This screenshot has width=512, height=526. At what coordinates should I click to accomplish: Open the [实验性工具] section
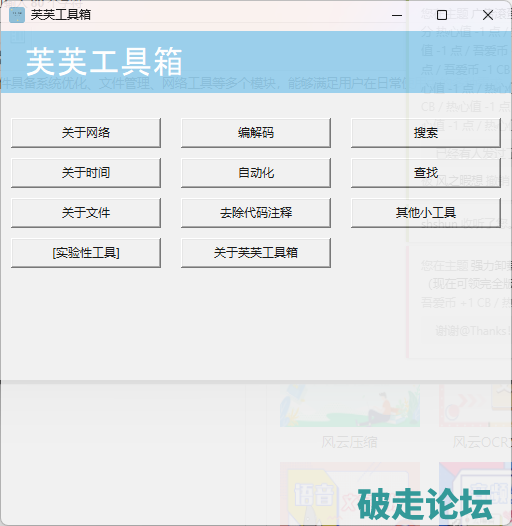[86, 253]
